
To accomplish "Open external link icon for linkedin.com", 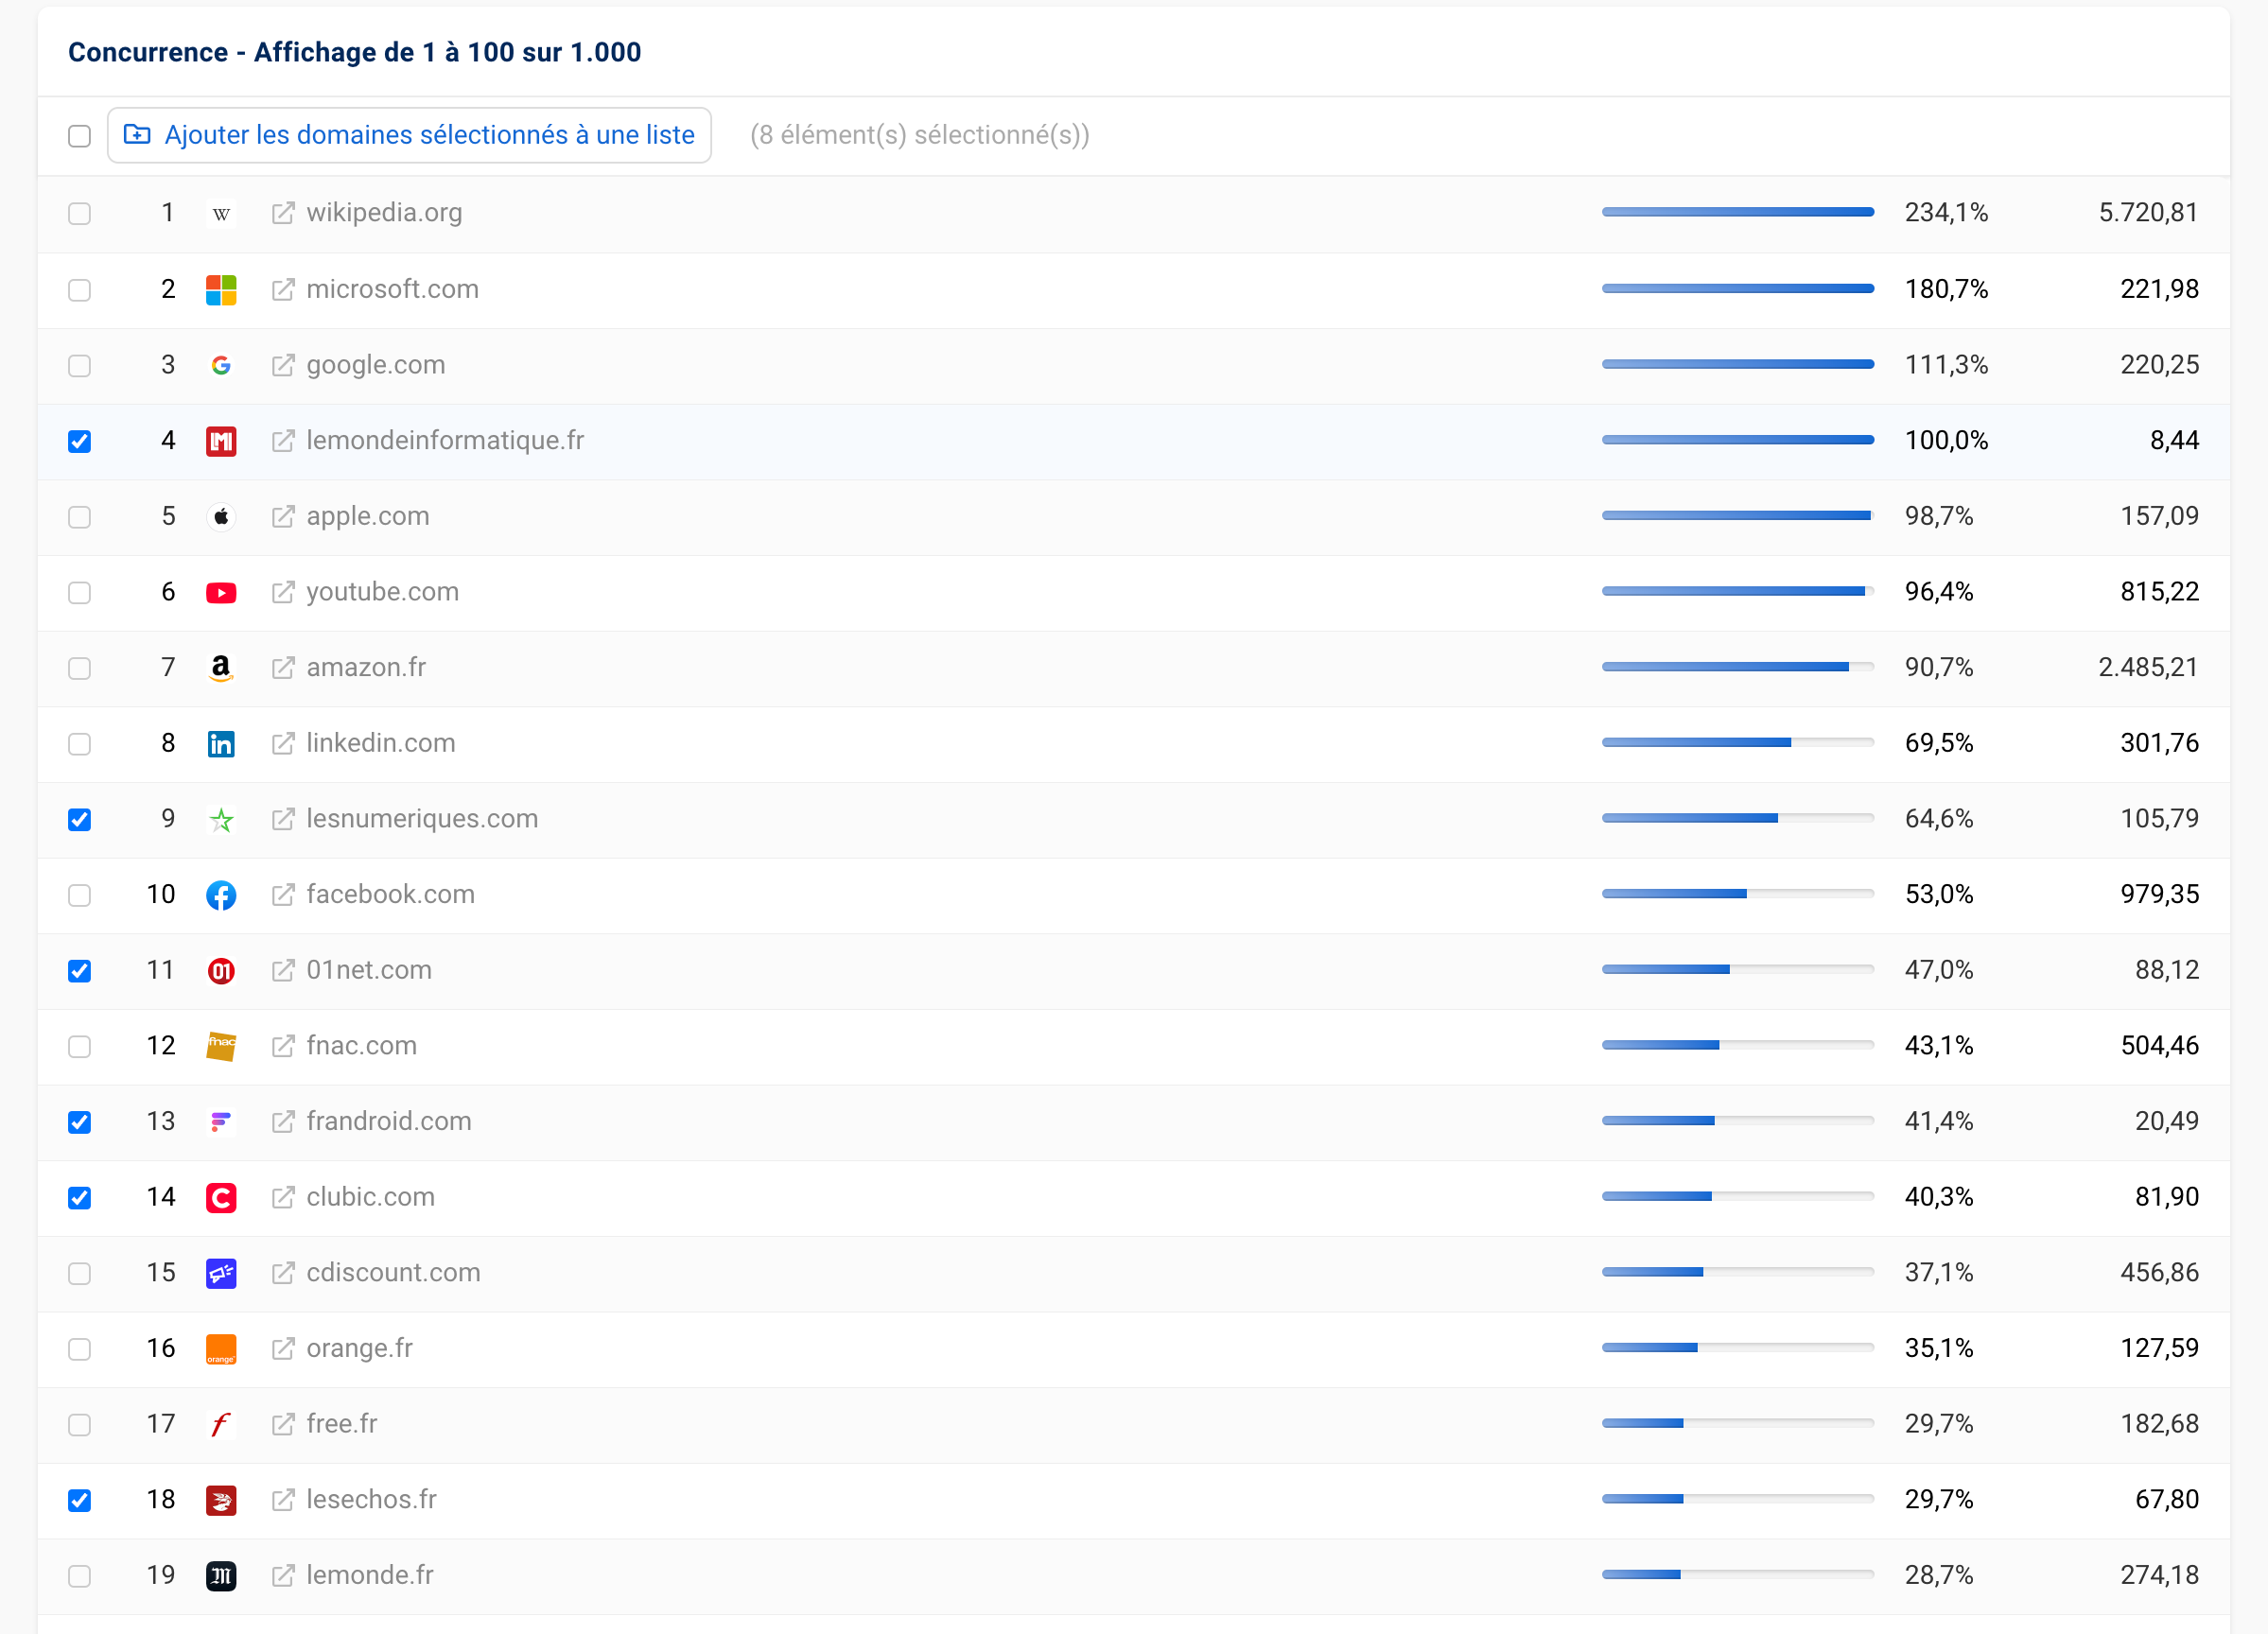I will coord(283,743).
